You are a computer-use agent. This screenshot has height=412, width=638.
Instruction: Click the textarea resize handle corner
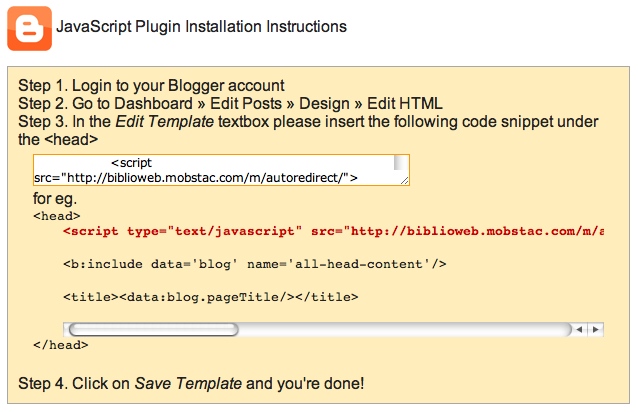pyautogui.click(x=404, y=180)
